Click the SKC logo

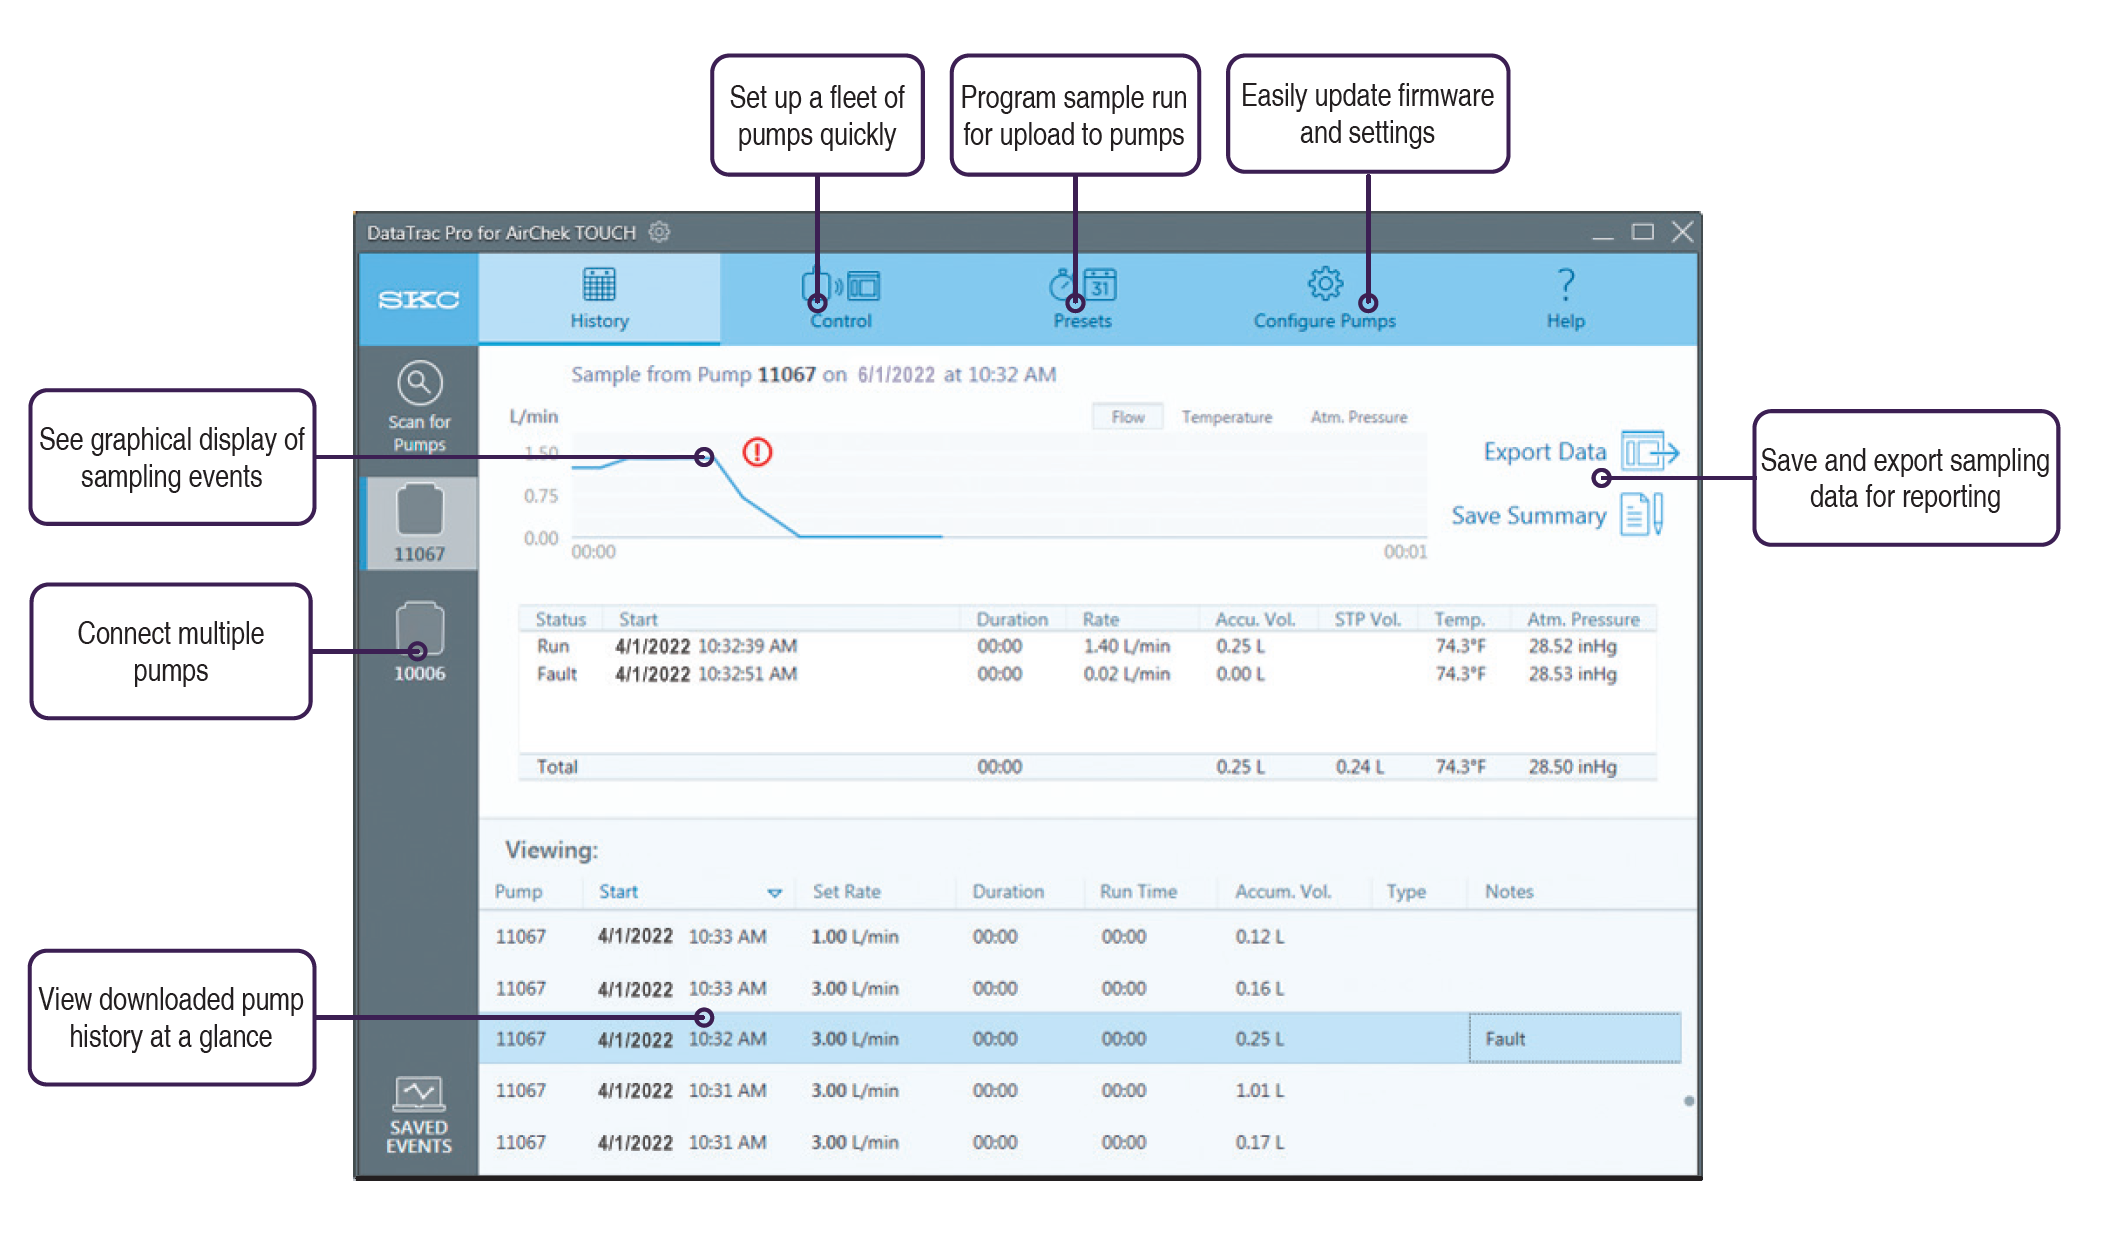[x=419, y=299]
